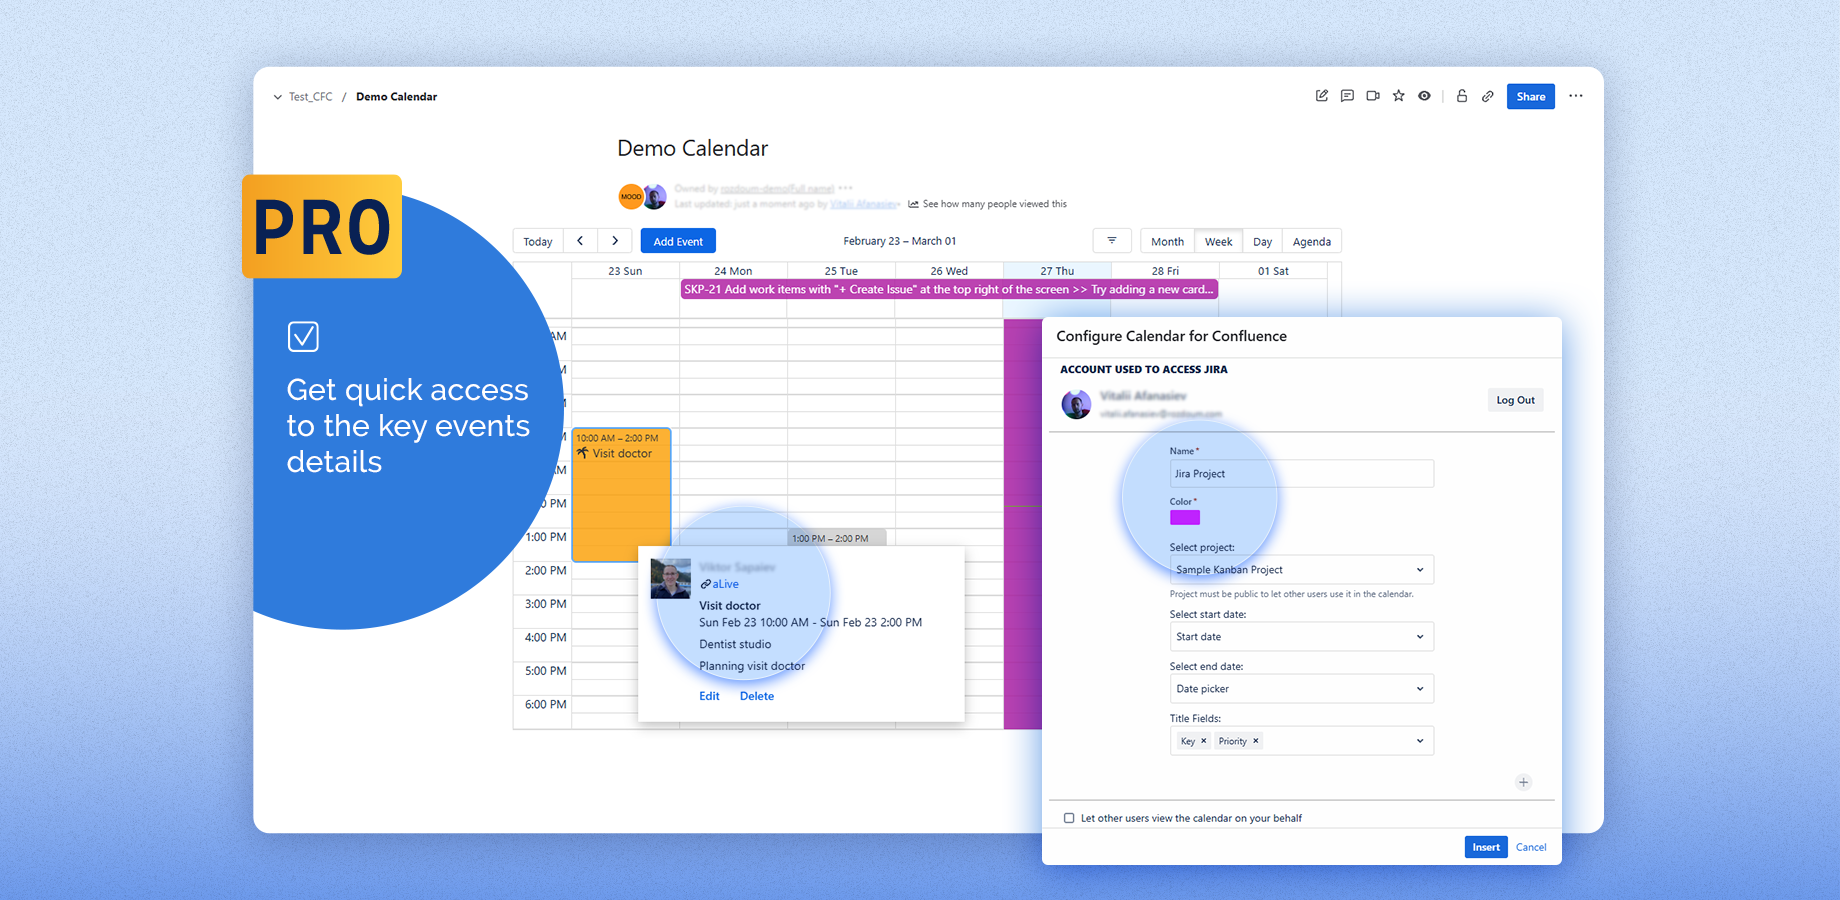Open the Test_CFC breadcrumb link
Screen dimensions: 1840x900
(x=311, y=97)
